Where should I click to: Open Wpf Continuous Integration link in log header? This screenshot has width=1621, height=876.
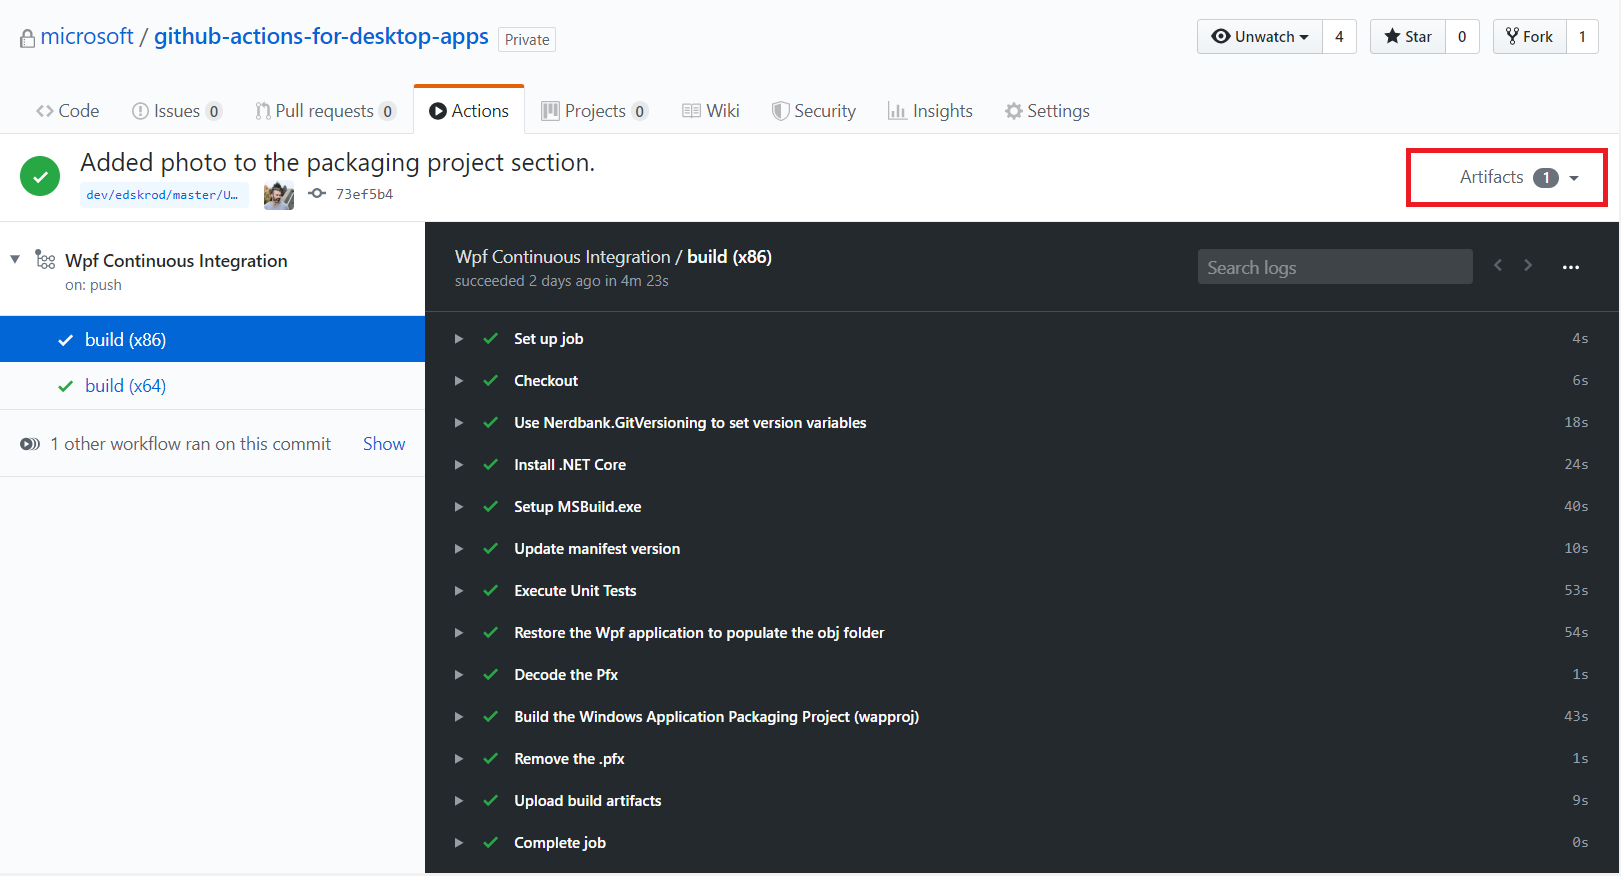(x=563, y=257)
